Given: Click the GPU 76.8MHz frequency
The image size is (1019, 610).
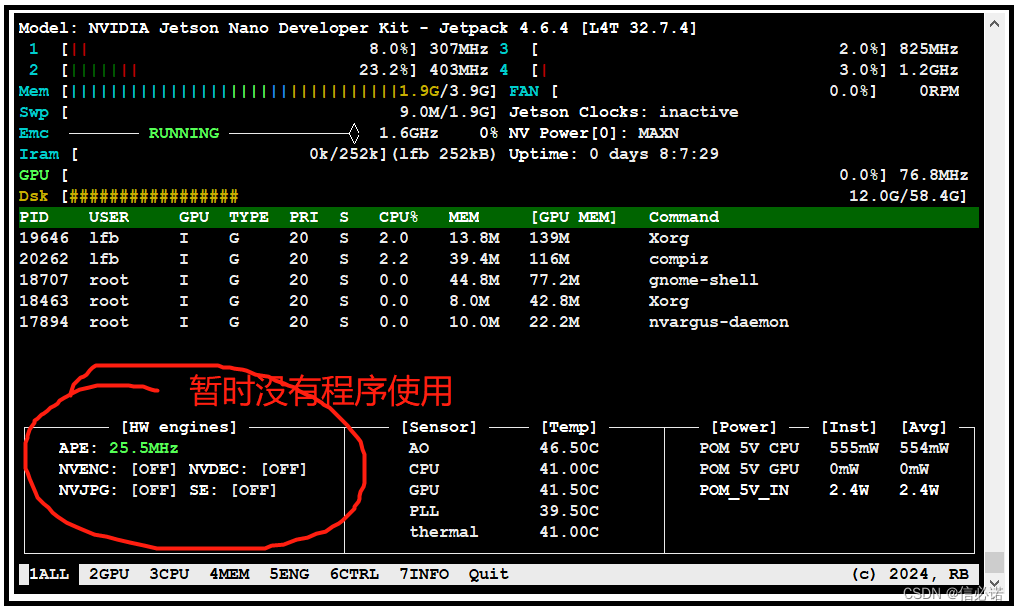Looking at the screenshot, I should 934,175.
